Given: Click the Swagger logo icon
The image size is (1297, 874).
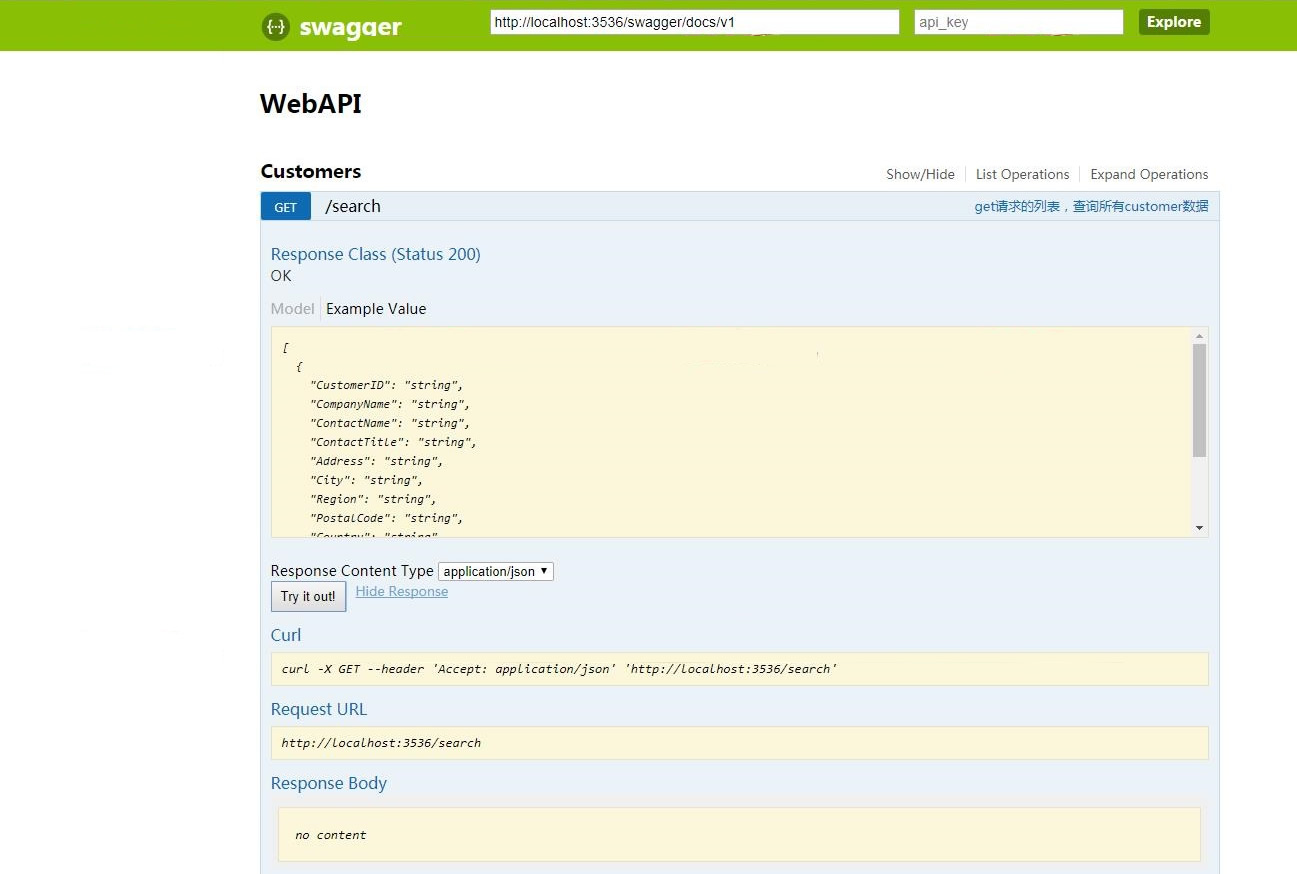Looking at the screenshot, I should [x=275, y=27].
